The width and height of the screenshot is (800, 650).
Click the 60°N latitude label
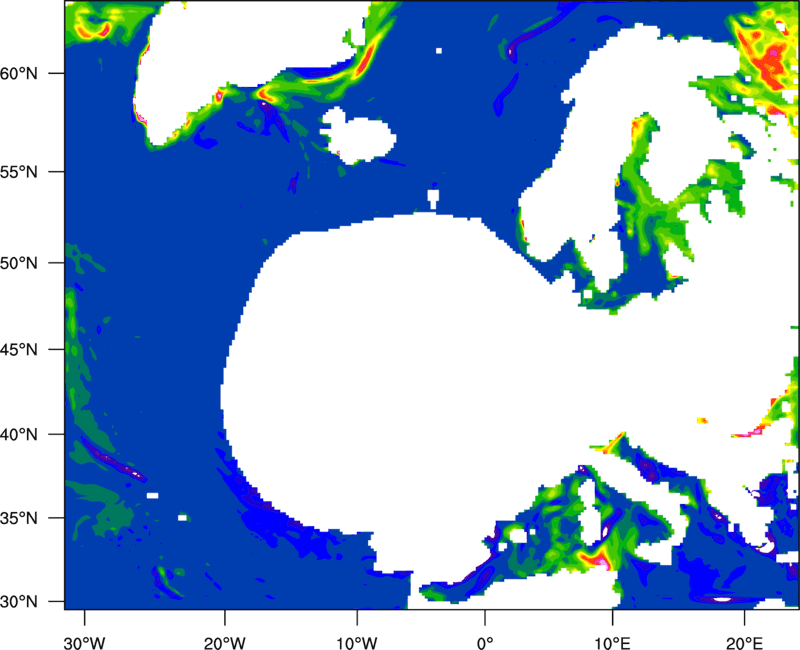pyautogui.click(x=19, y=73)
